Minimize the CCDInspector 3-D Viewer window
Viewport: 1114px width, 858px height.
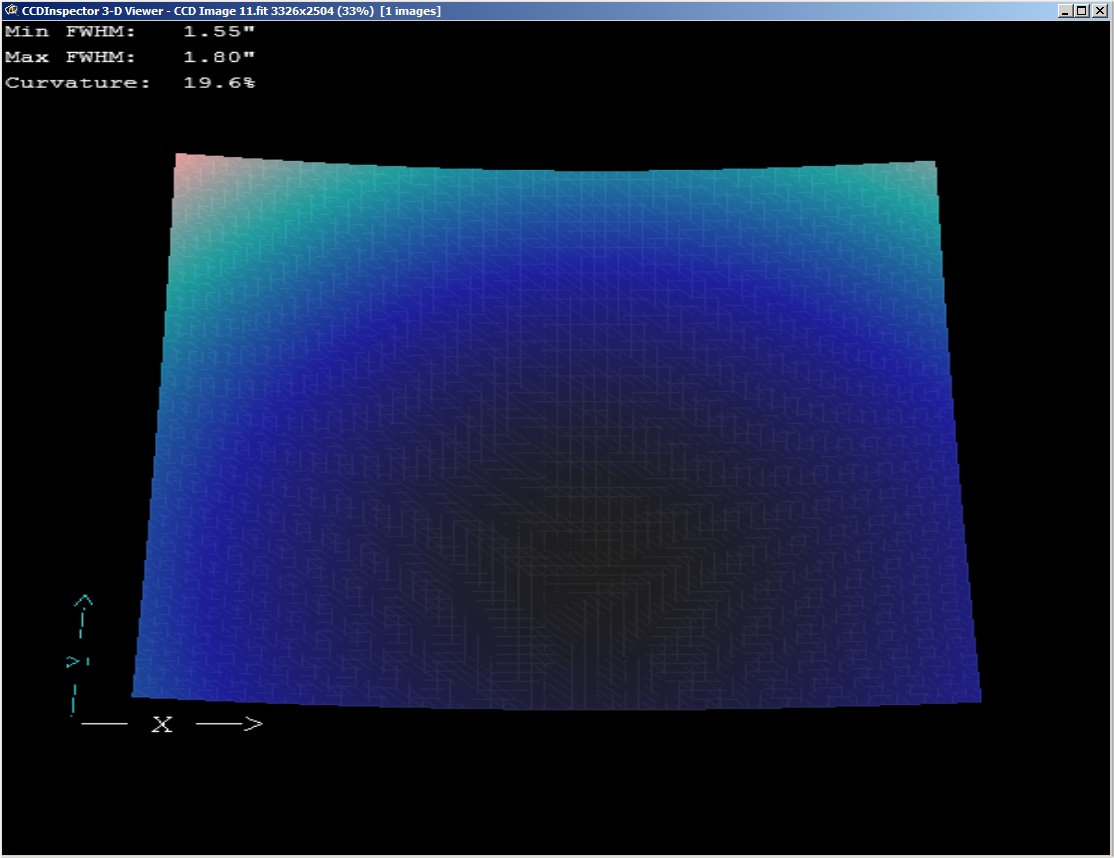click(1065, 11)
